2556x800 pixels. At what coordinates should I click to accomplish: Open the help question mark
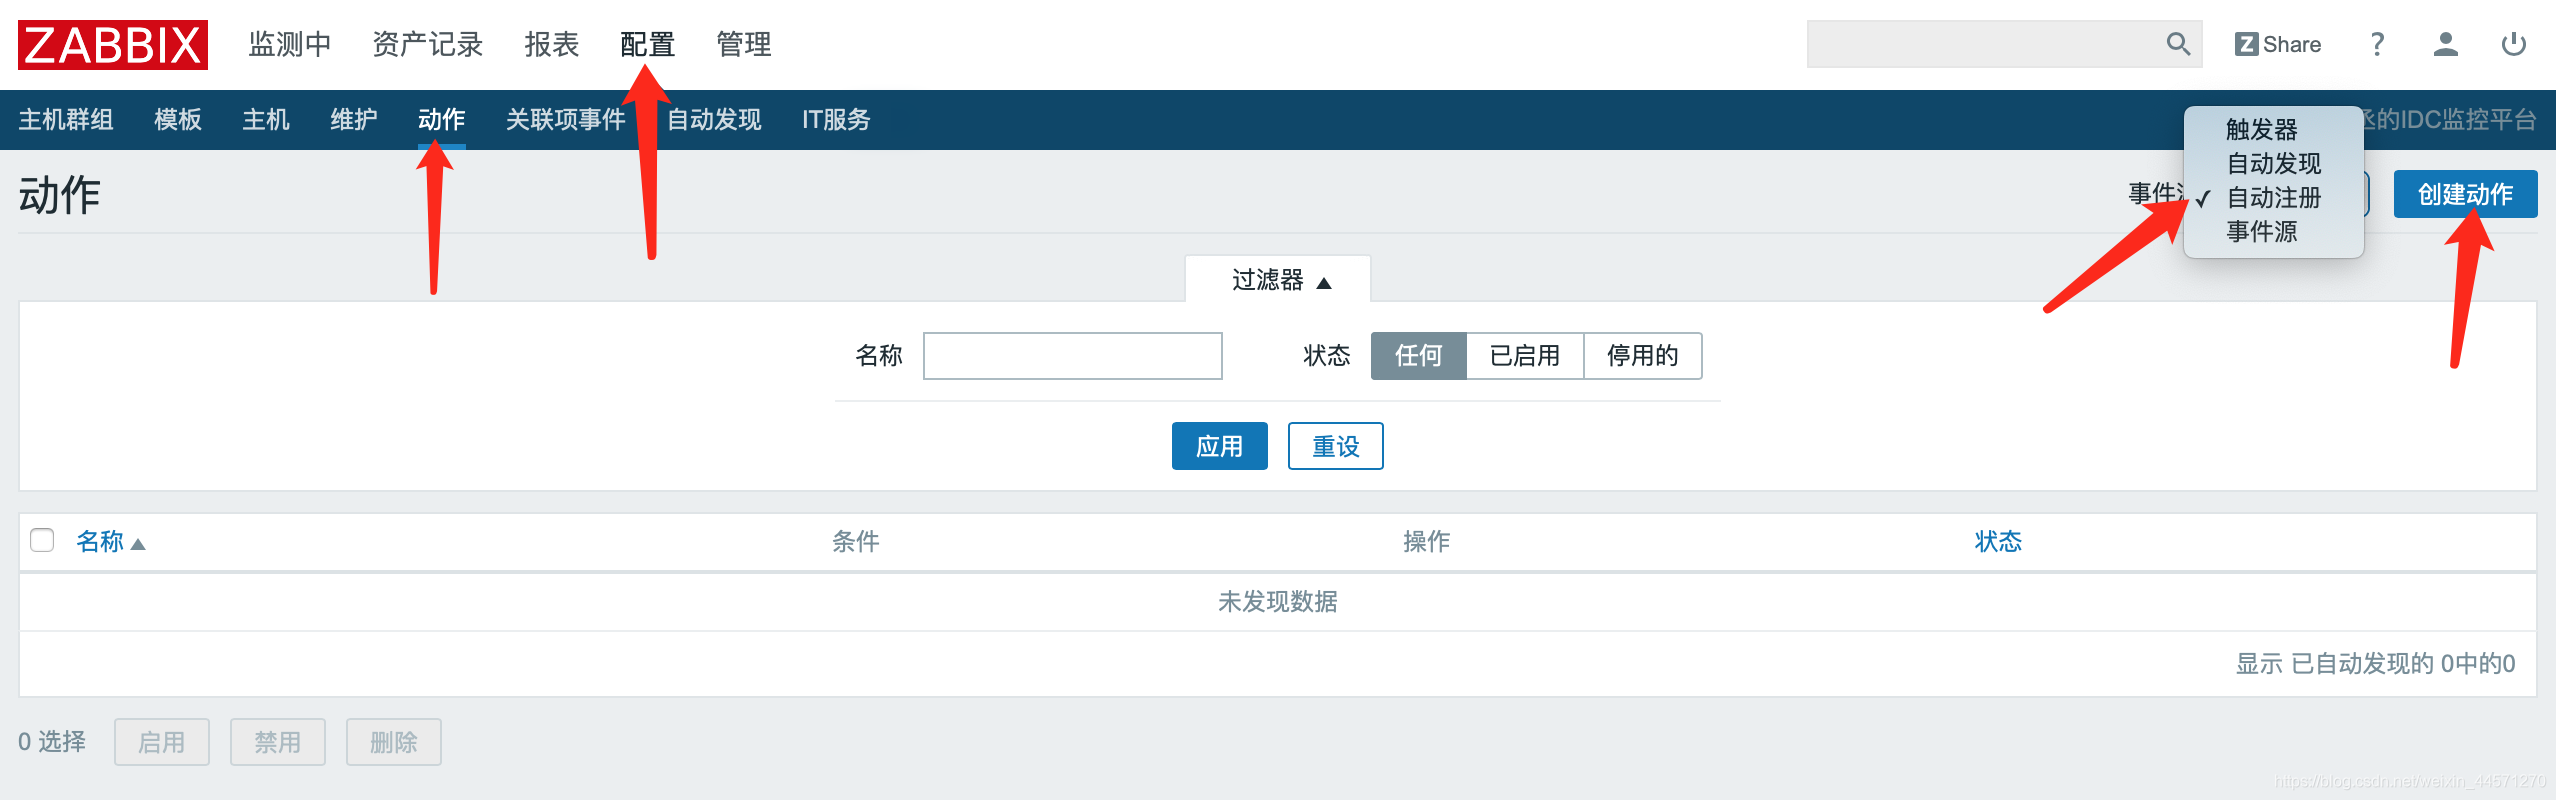coord(2377,44)
